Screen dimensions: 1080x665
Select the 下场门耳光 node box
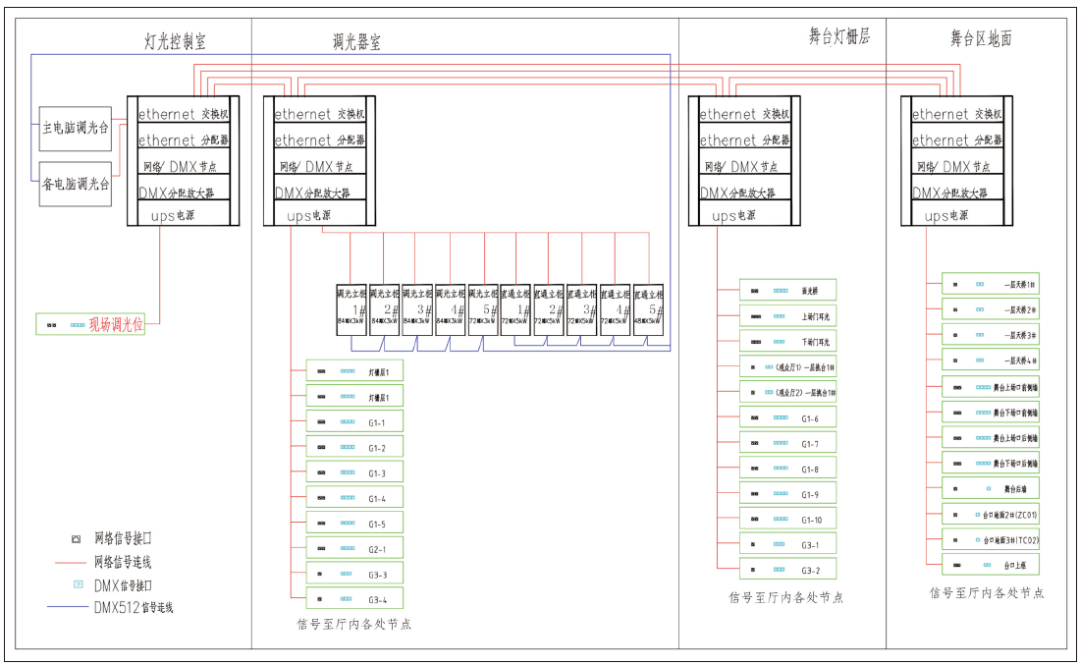click(x=788, y=341)
